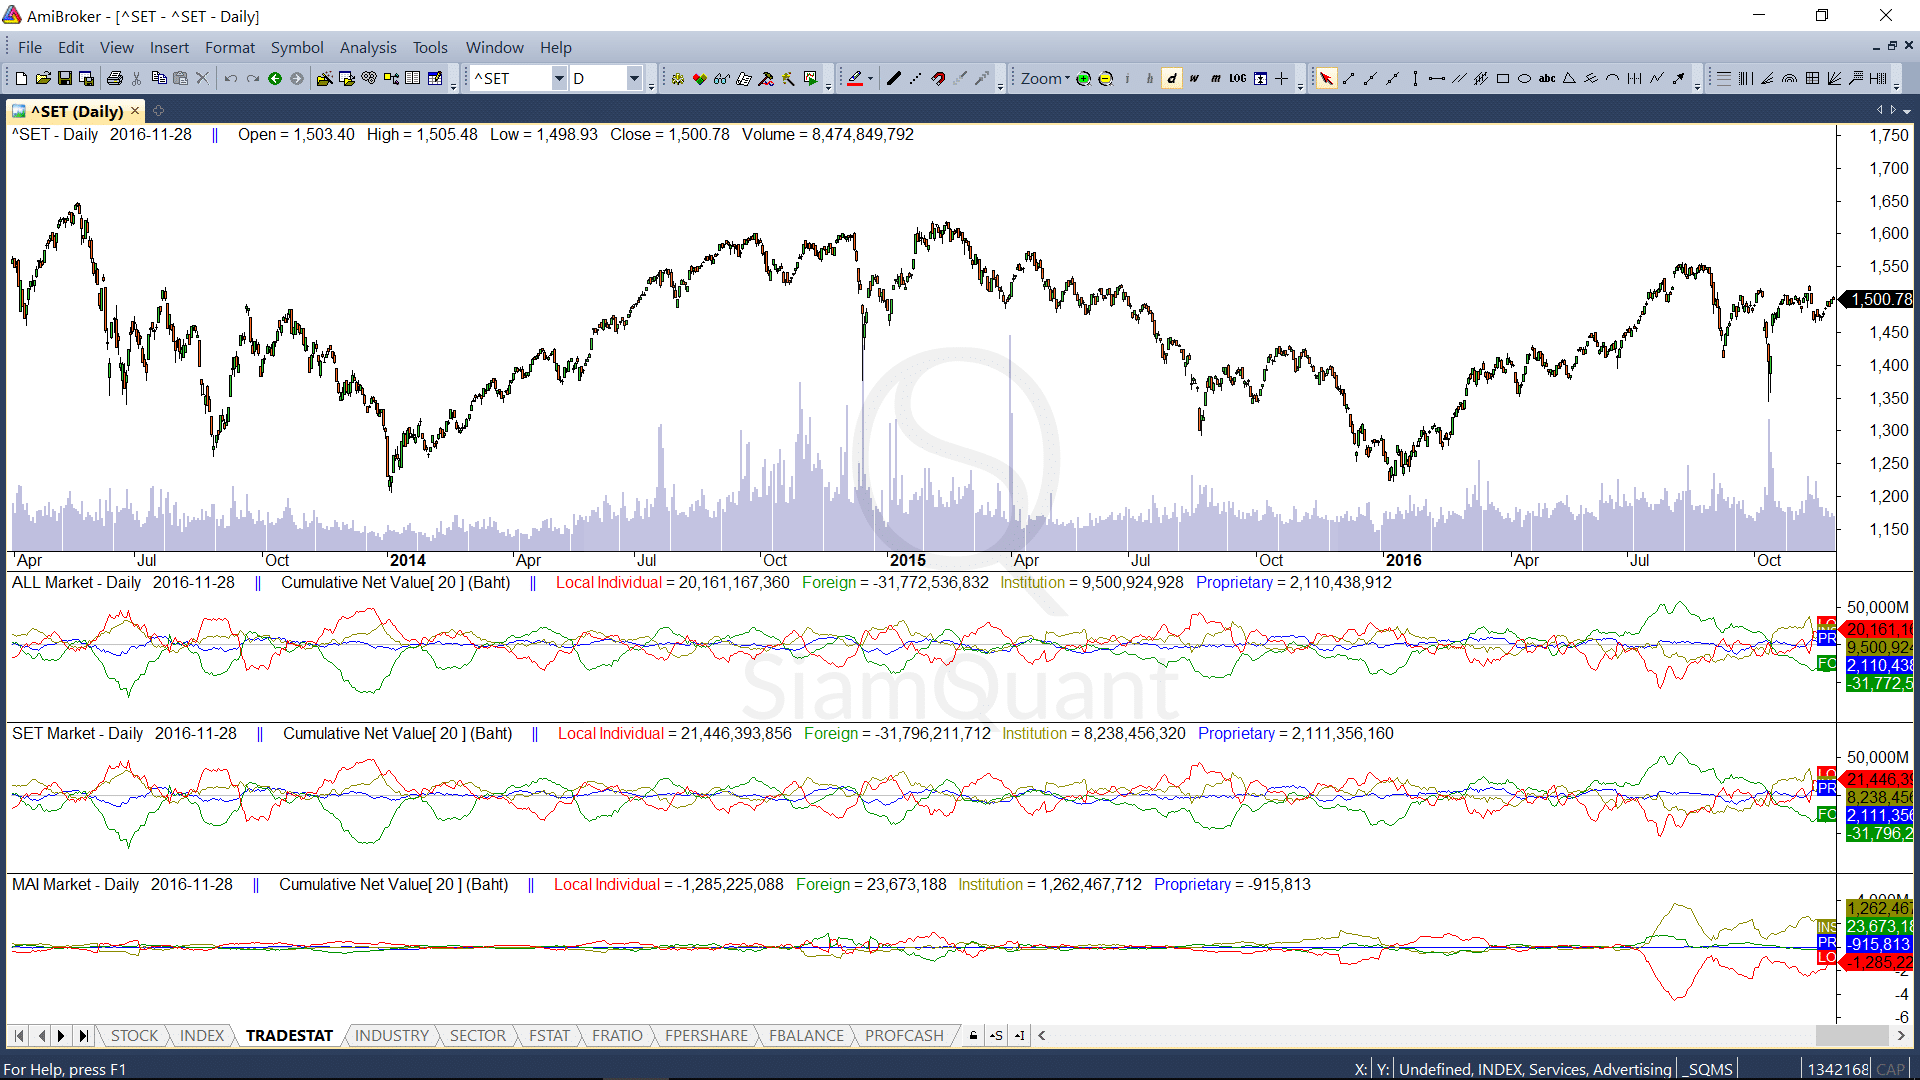Screen dimensions: 1920x1080
Task: Pick the arrow Select pointer tool
Action: 1326,78
